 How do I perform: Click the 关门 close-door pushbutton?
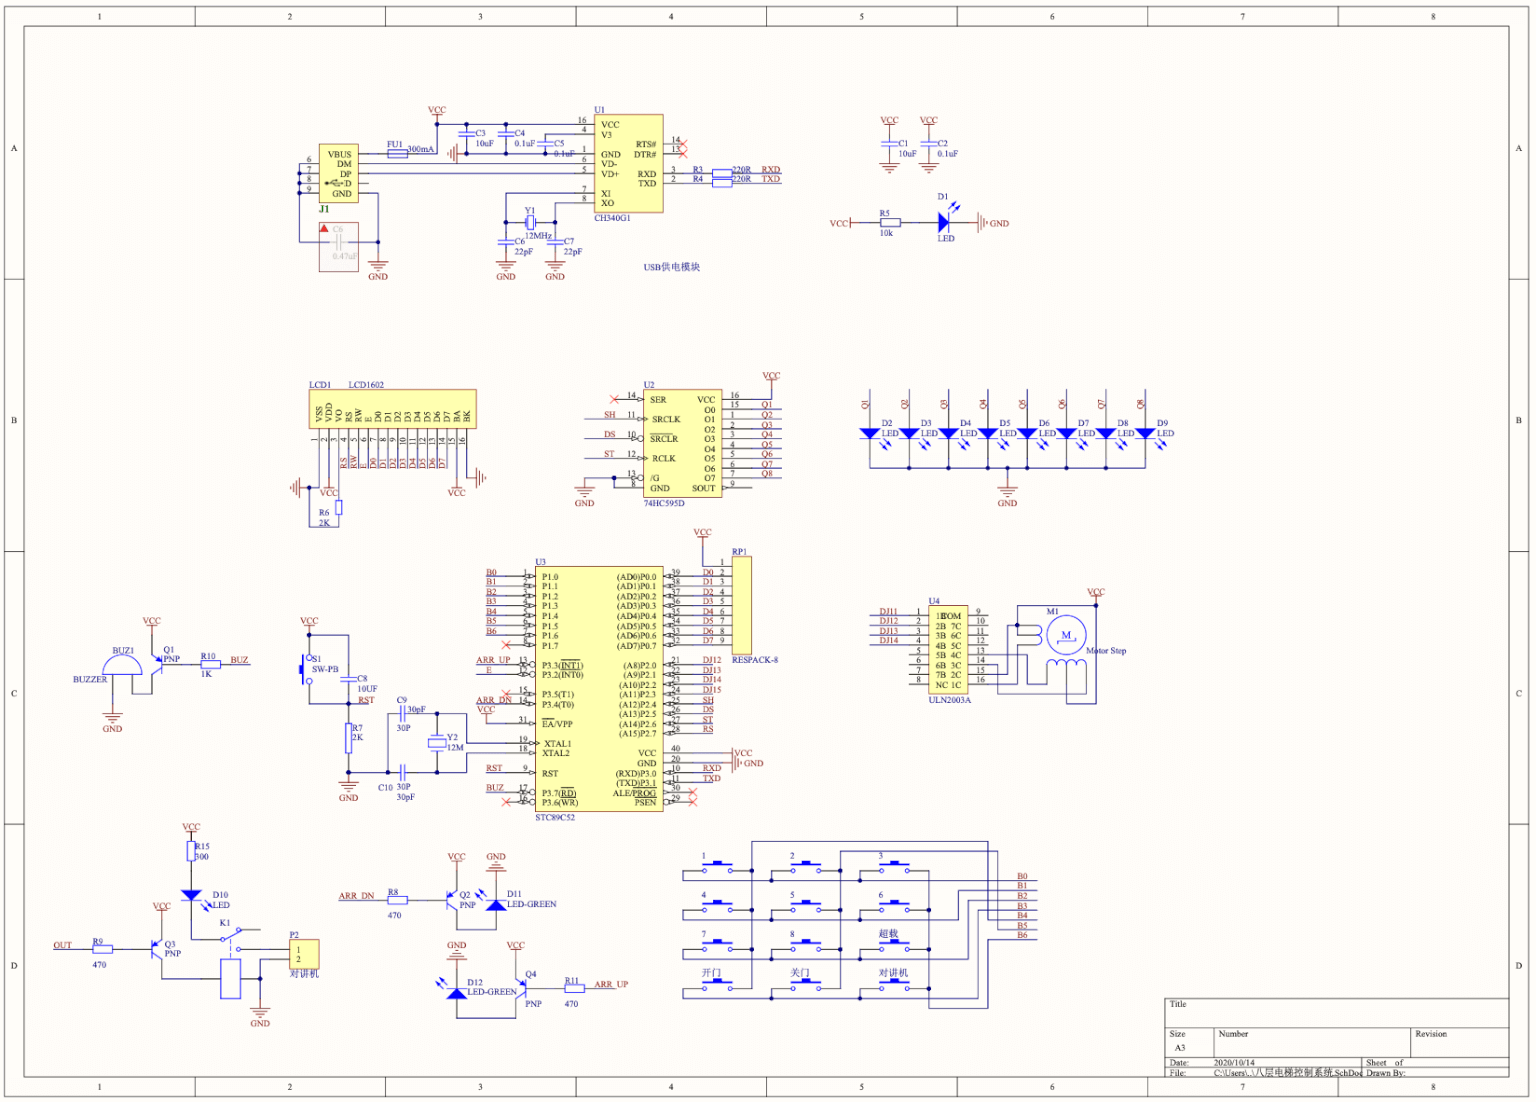(805, 986)
